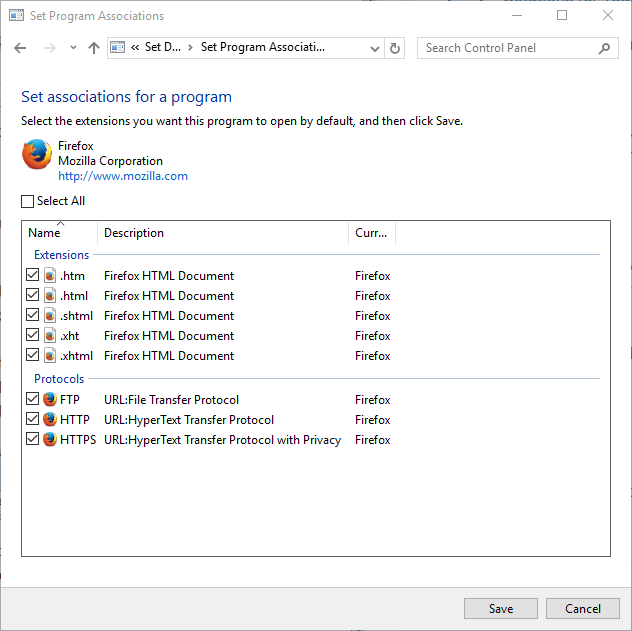This screenshot has width=632, height=631.
Task: Uncheck the HTTP protocol checkbox
Action: [x=32, y=419]
